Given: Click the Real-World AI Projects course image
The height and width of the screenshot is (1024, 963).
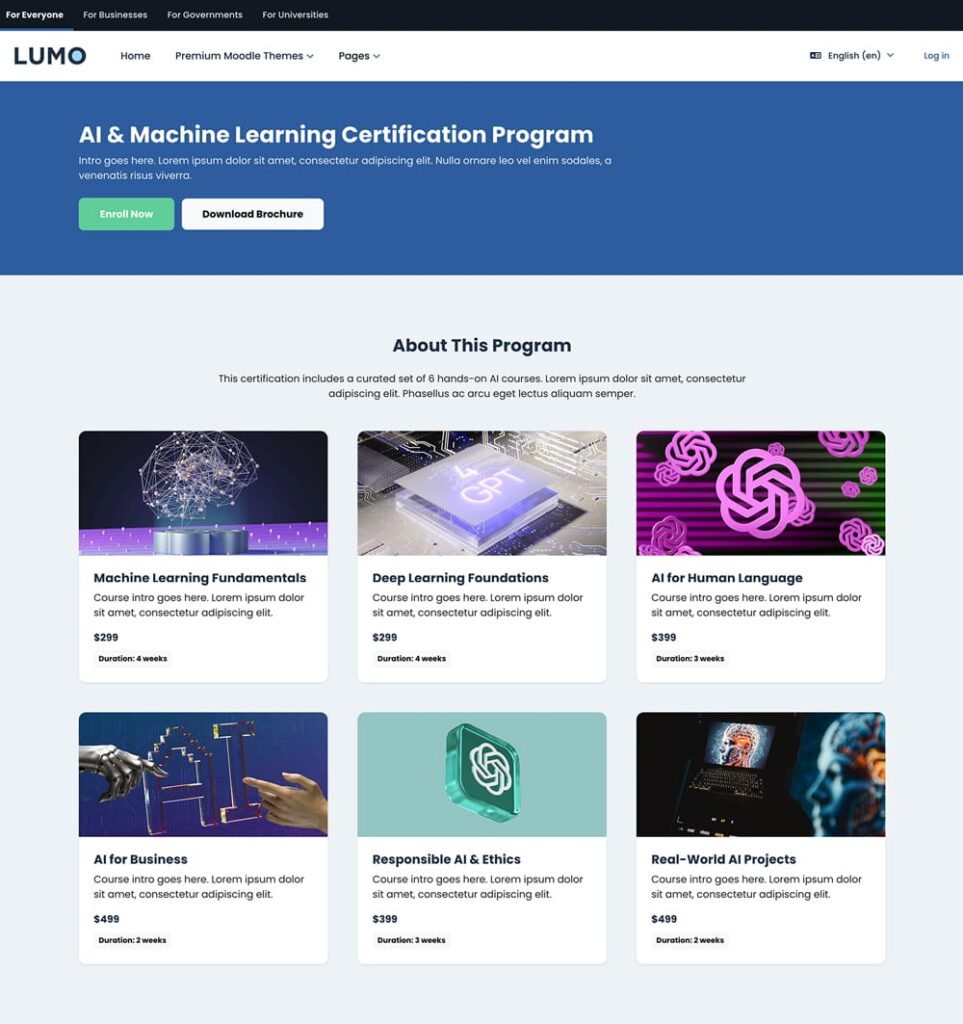Looking at the screenshot, I should click(760, 773).
